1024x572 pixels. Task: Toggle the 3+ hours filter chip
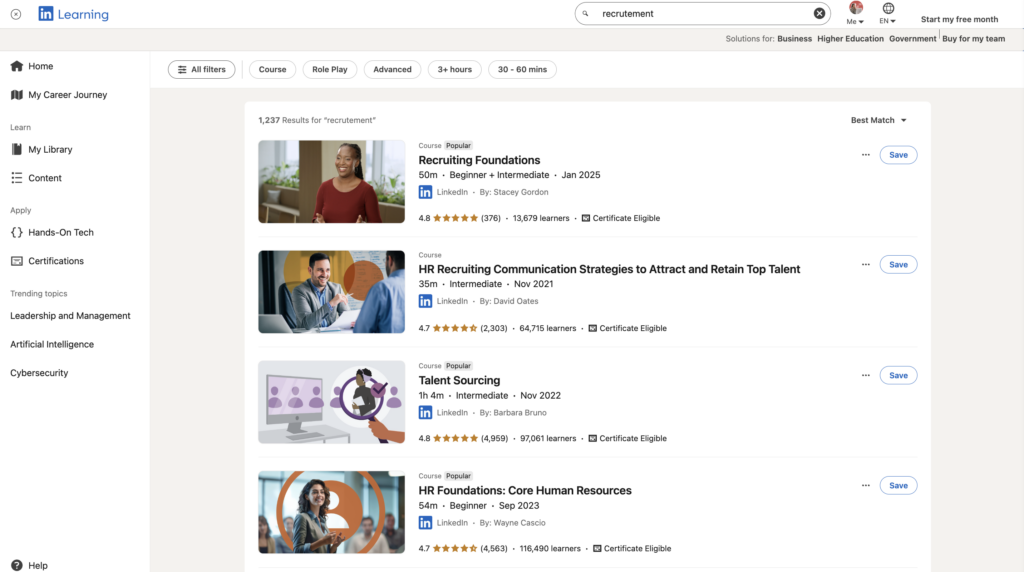click(x=455, y=69)
